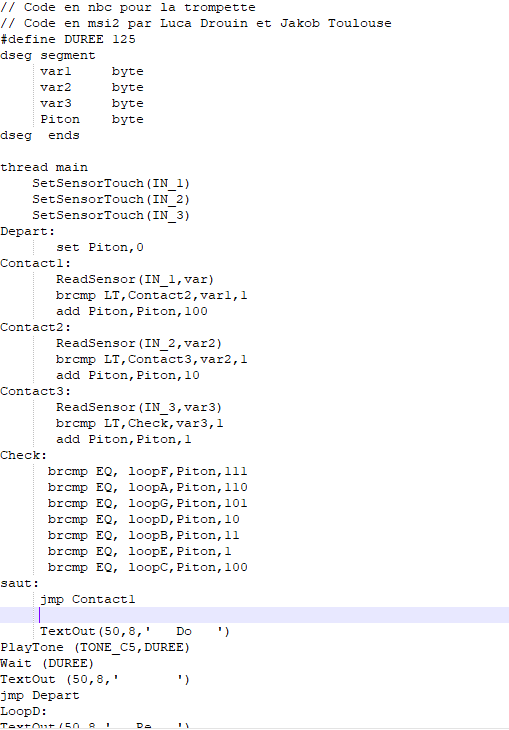This screenshot has height=730, width=509.
Task: Select the 'Depart:' label
Action: (27, 231)
